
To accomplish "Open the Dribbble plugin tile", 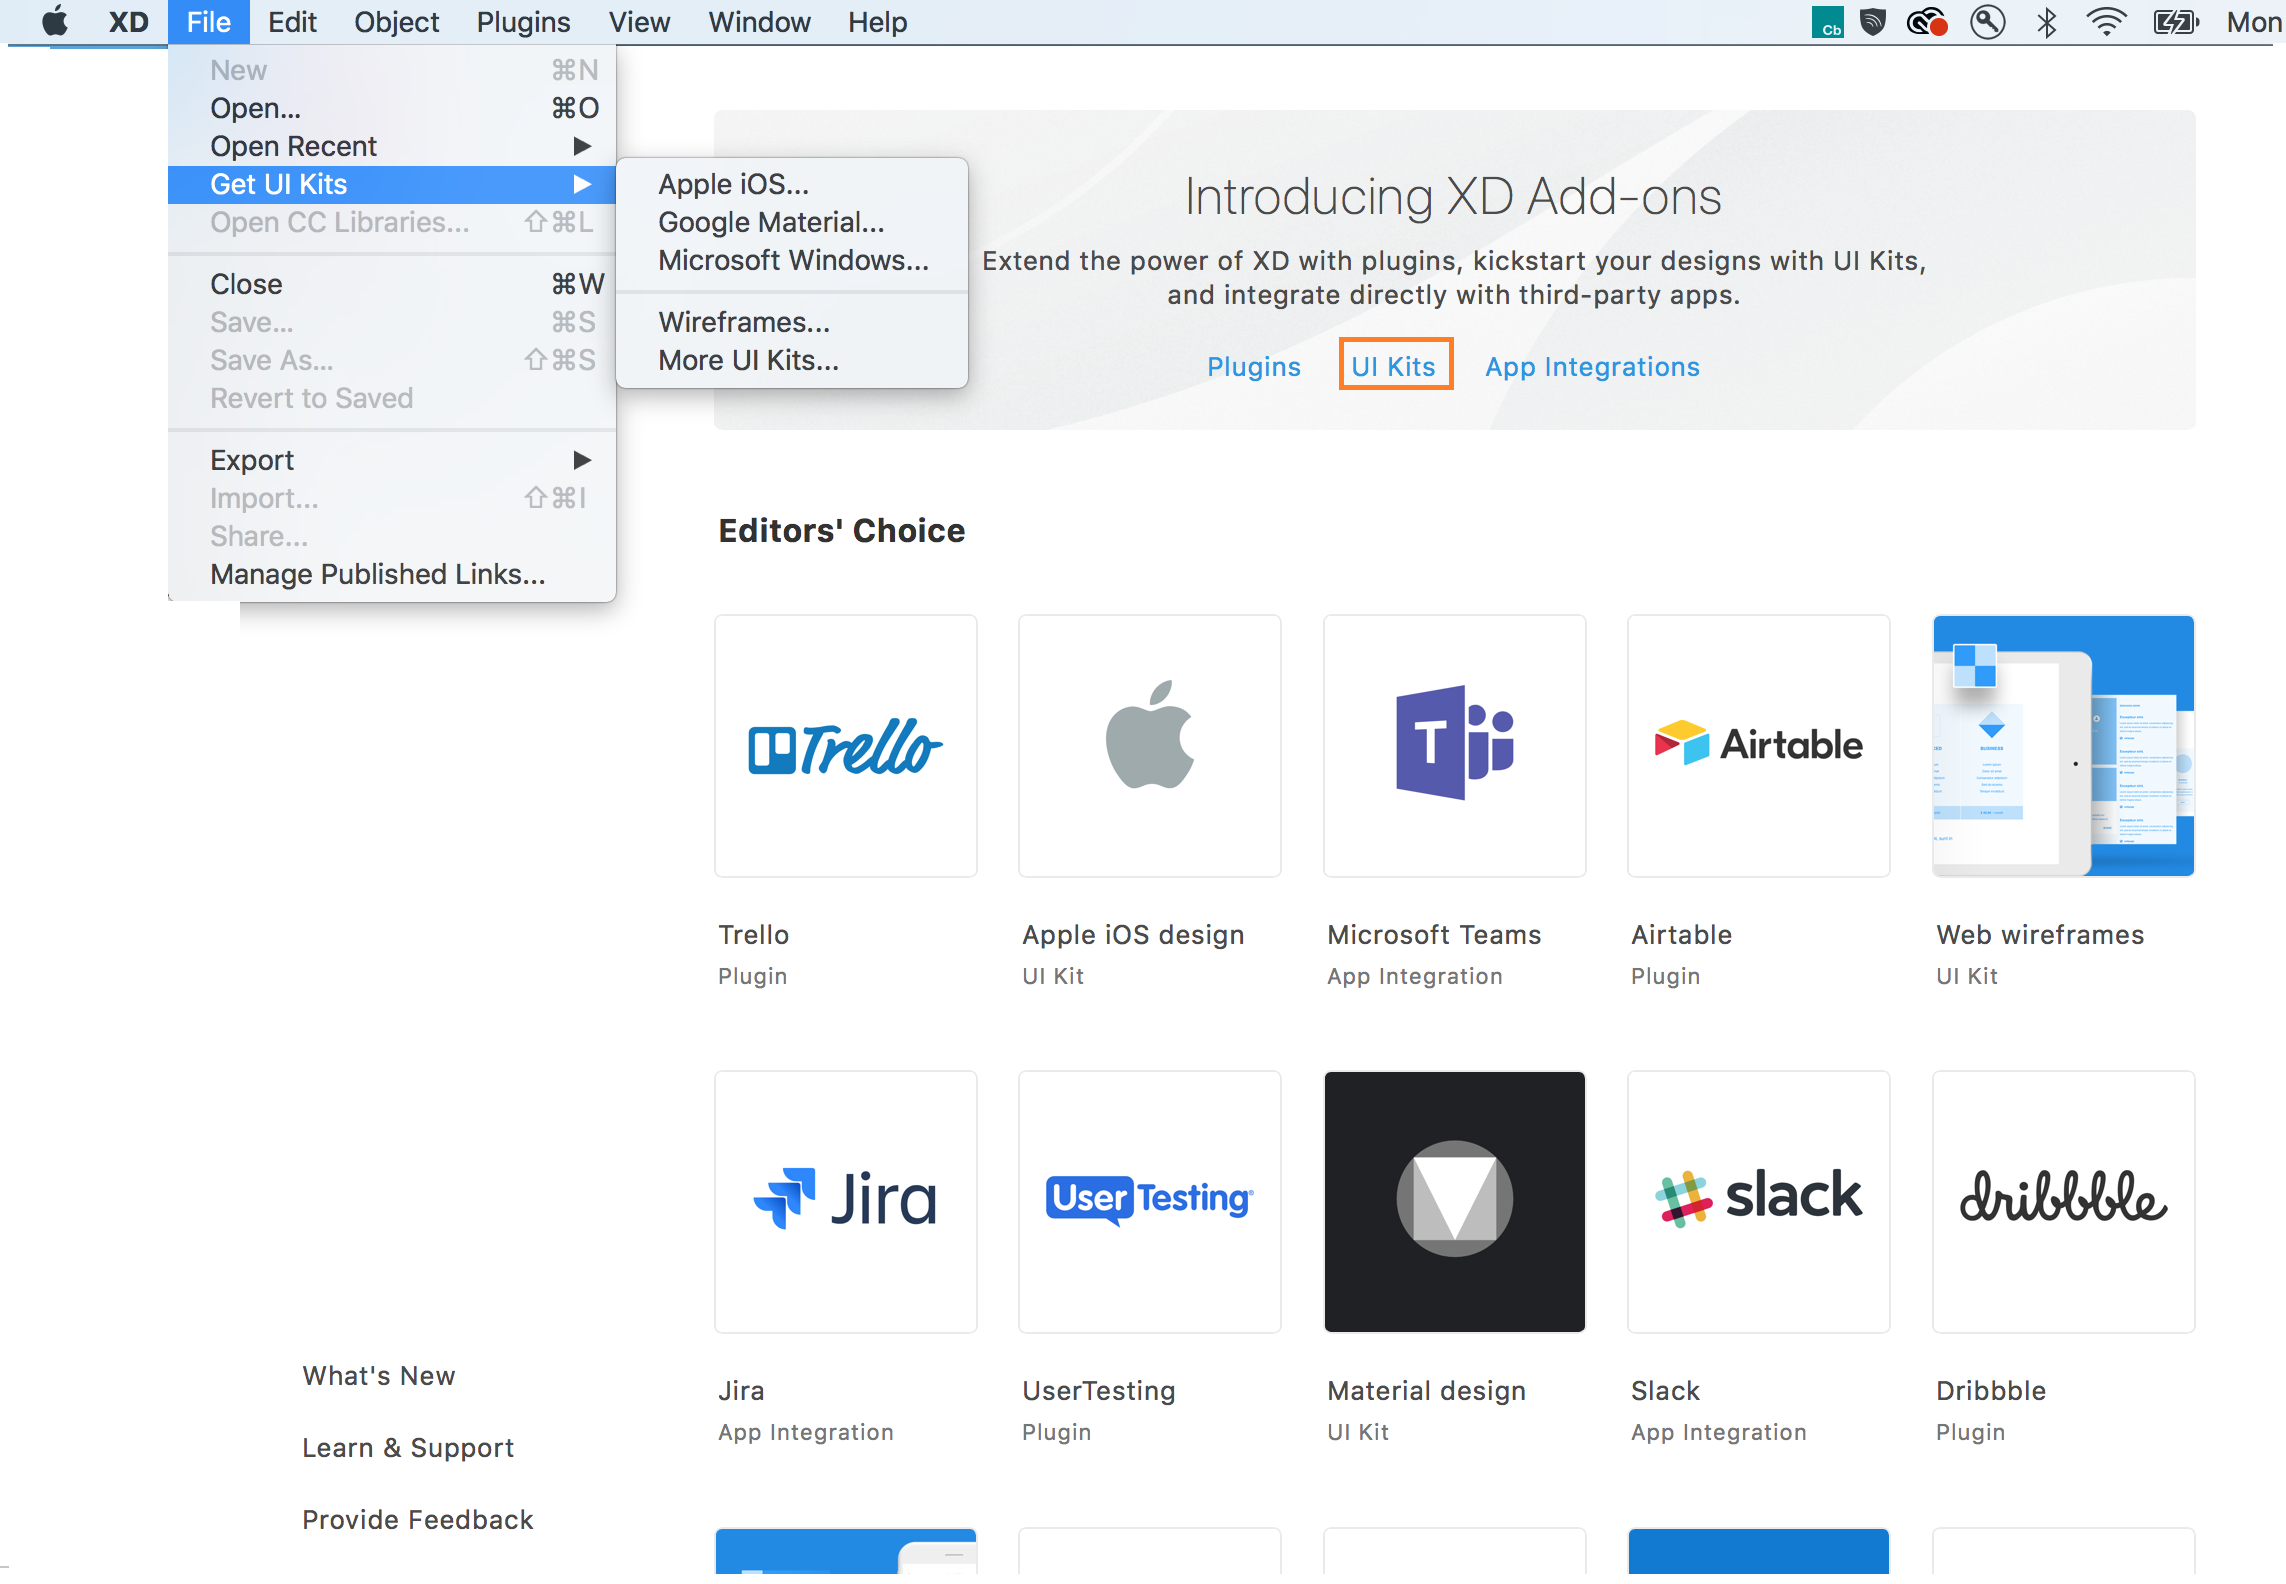I will pyautogui.click(x=2064, y=1202).
